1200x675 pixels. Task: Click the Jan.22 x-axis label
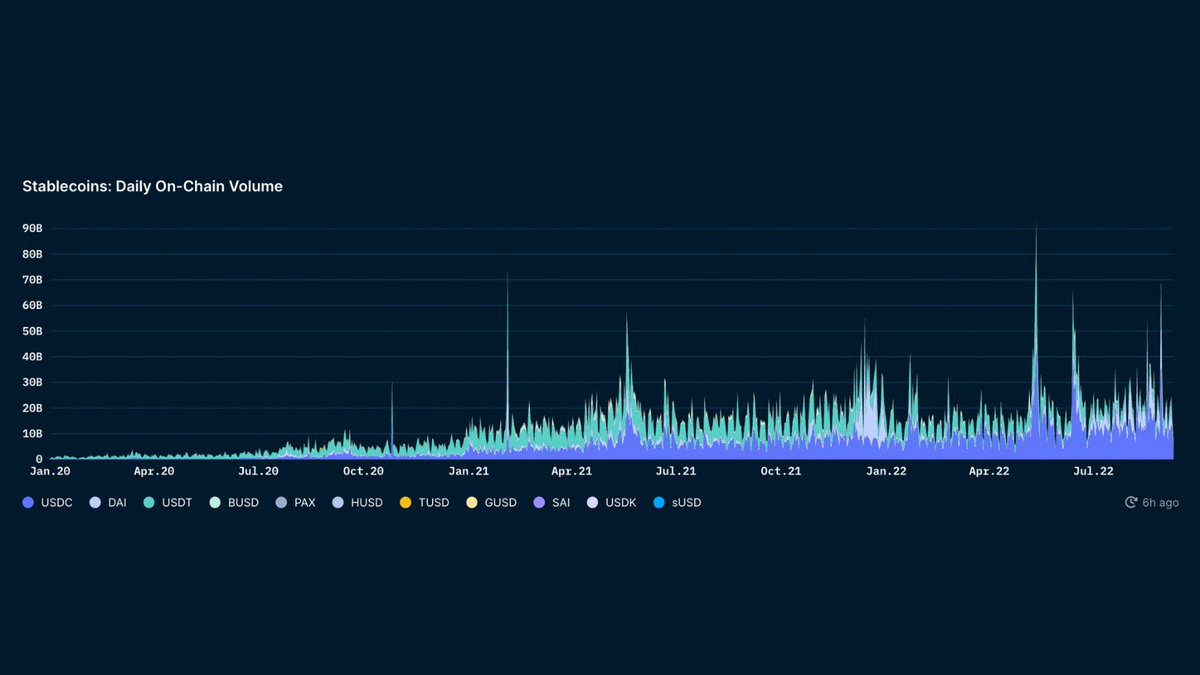(886, 470)
